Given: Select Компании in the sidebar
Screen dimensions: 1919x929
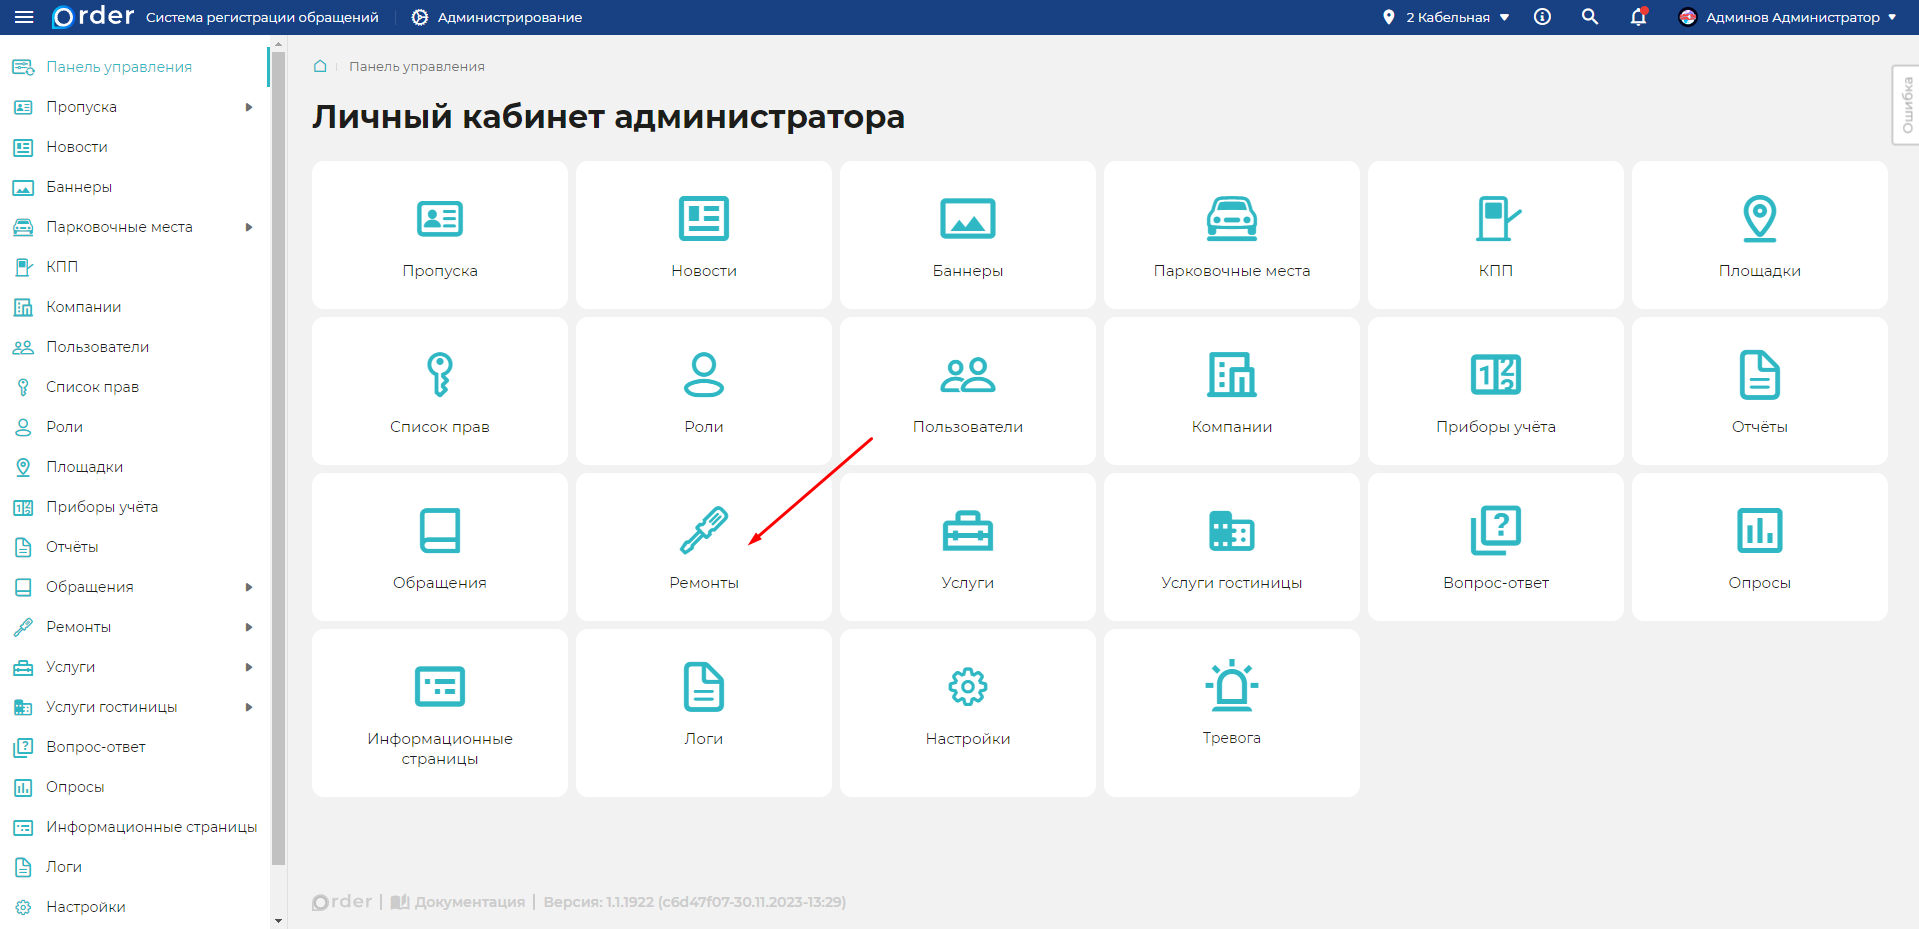Looking at the screenshot, I should (84, 307).
